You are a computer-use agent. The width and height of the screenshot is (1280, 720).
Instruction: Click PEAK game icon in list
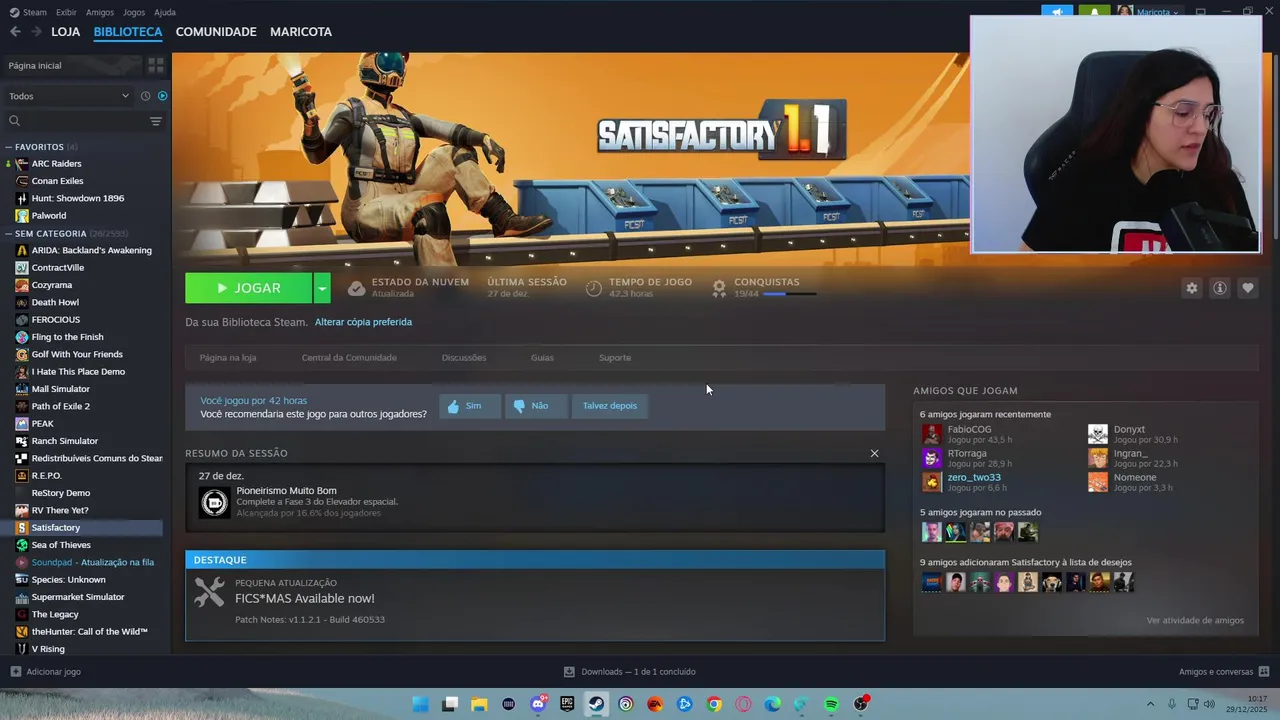point(22,424)
